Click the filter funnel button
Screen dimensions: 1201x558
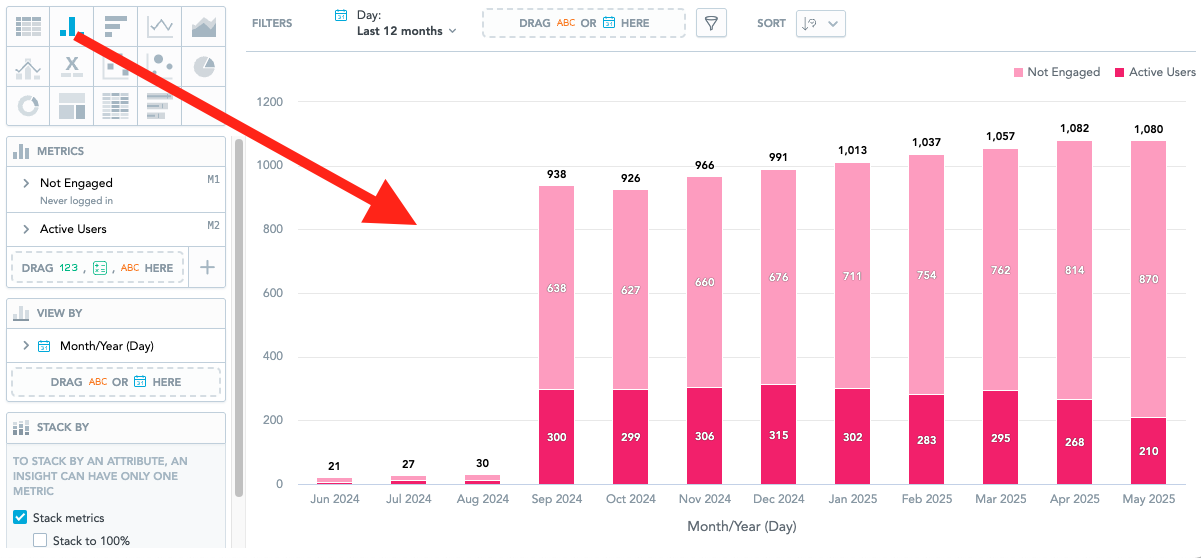(x=711, y=24)
